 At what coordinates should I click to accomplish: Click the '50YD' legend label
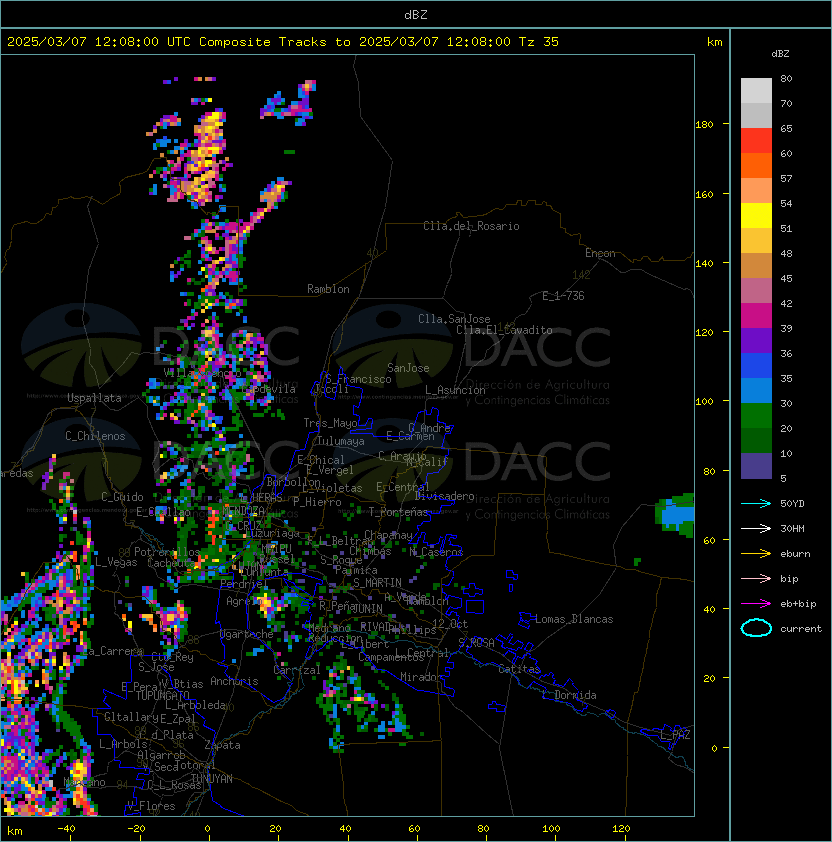(x=792, y=504)
